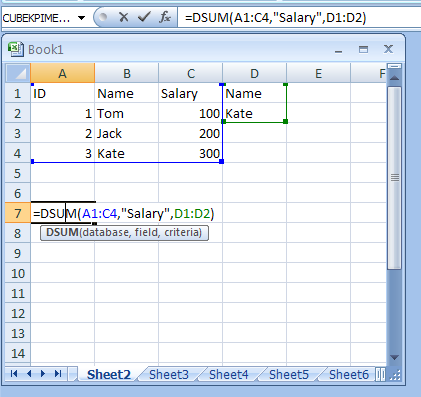
Task: Click inside the formula bar text
Action: pos(275,17)
